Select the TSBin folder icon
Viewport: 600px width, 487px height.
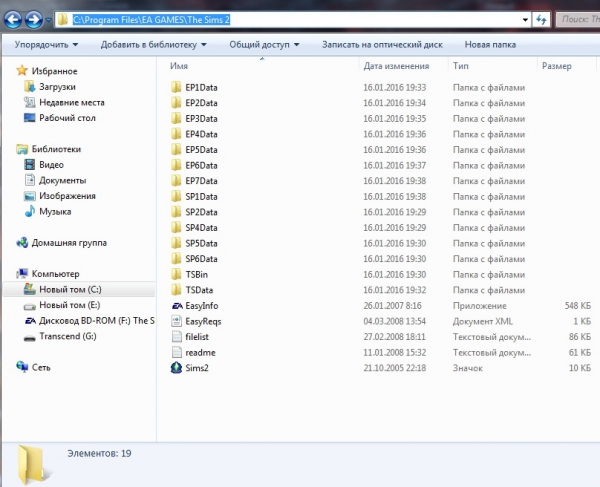coord(176,274)
